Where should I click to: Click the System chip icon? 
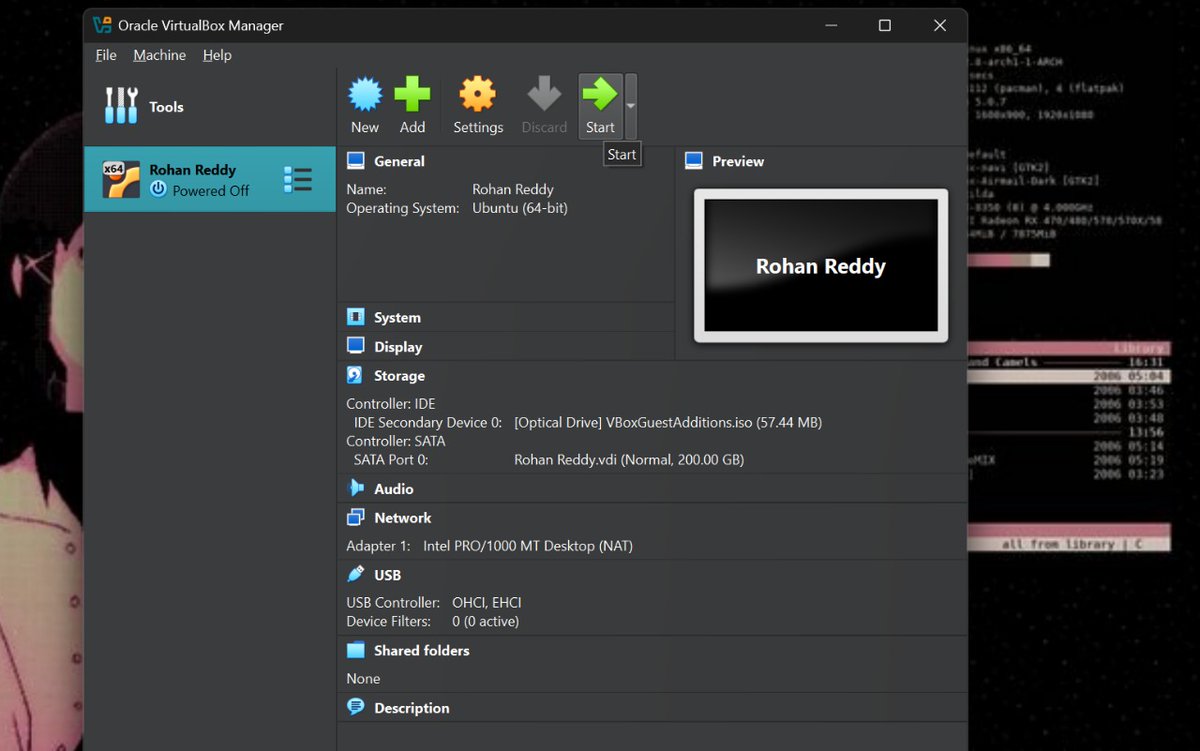pos(356,317)
